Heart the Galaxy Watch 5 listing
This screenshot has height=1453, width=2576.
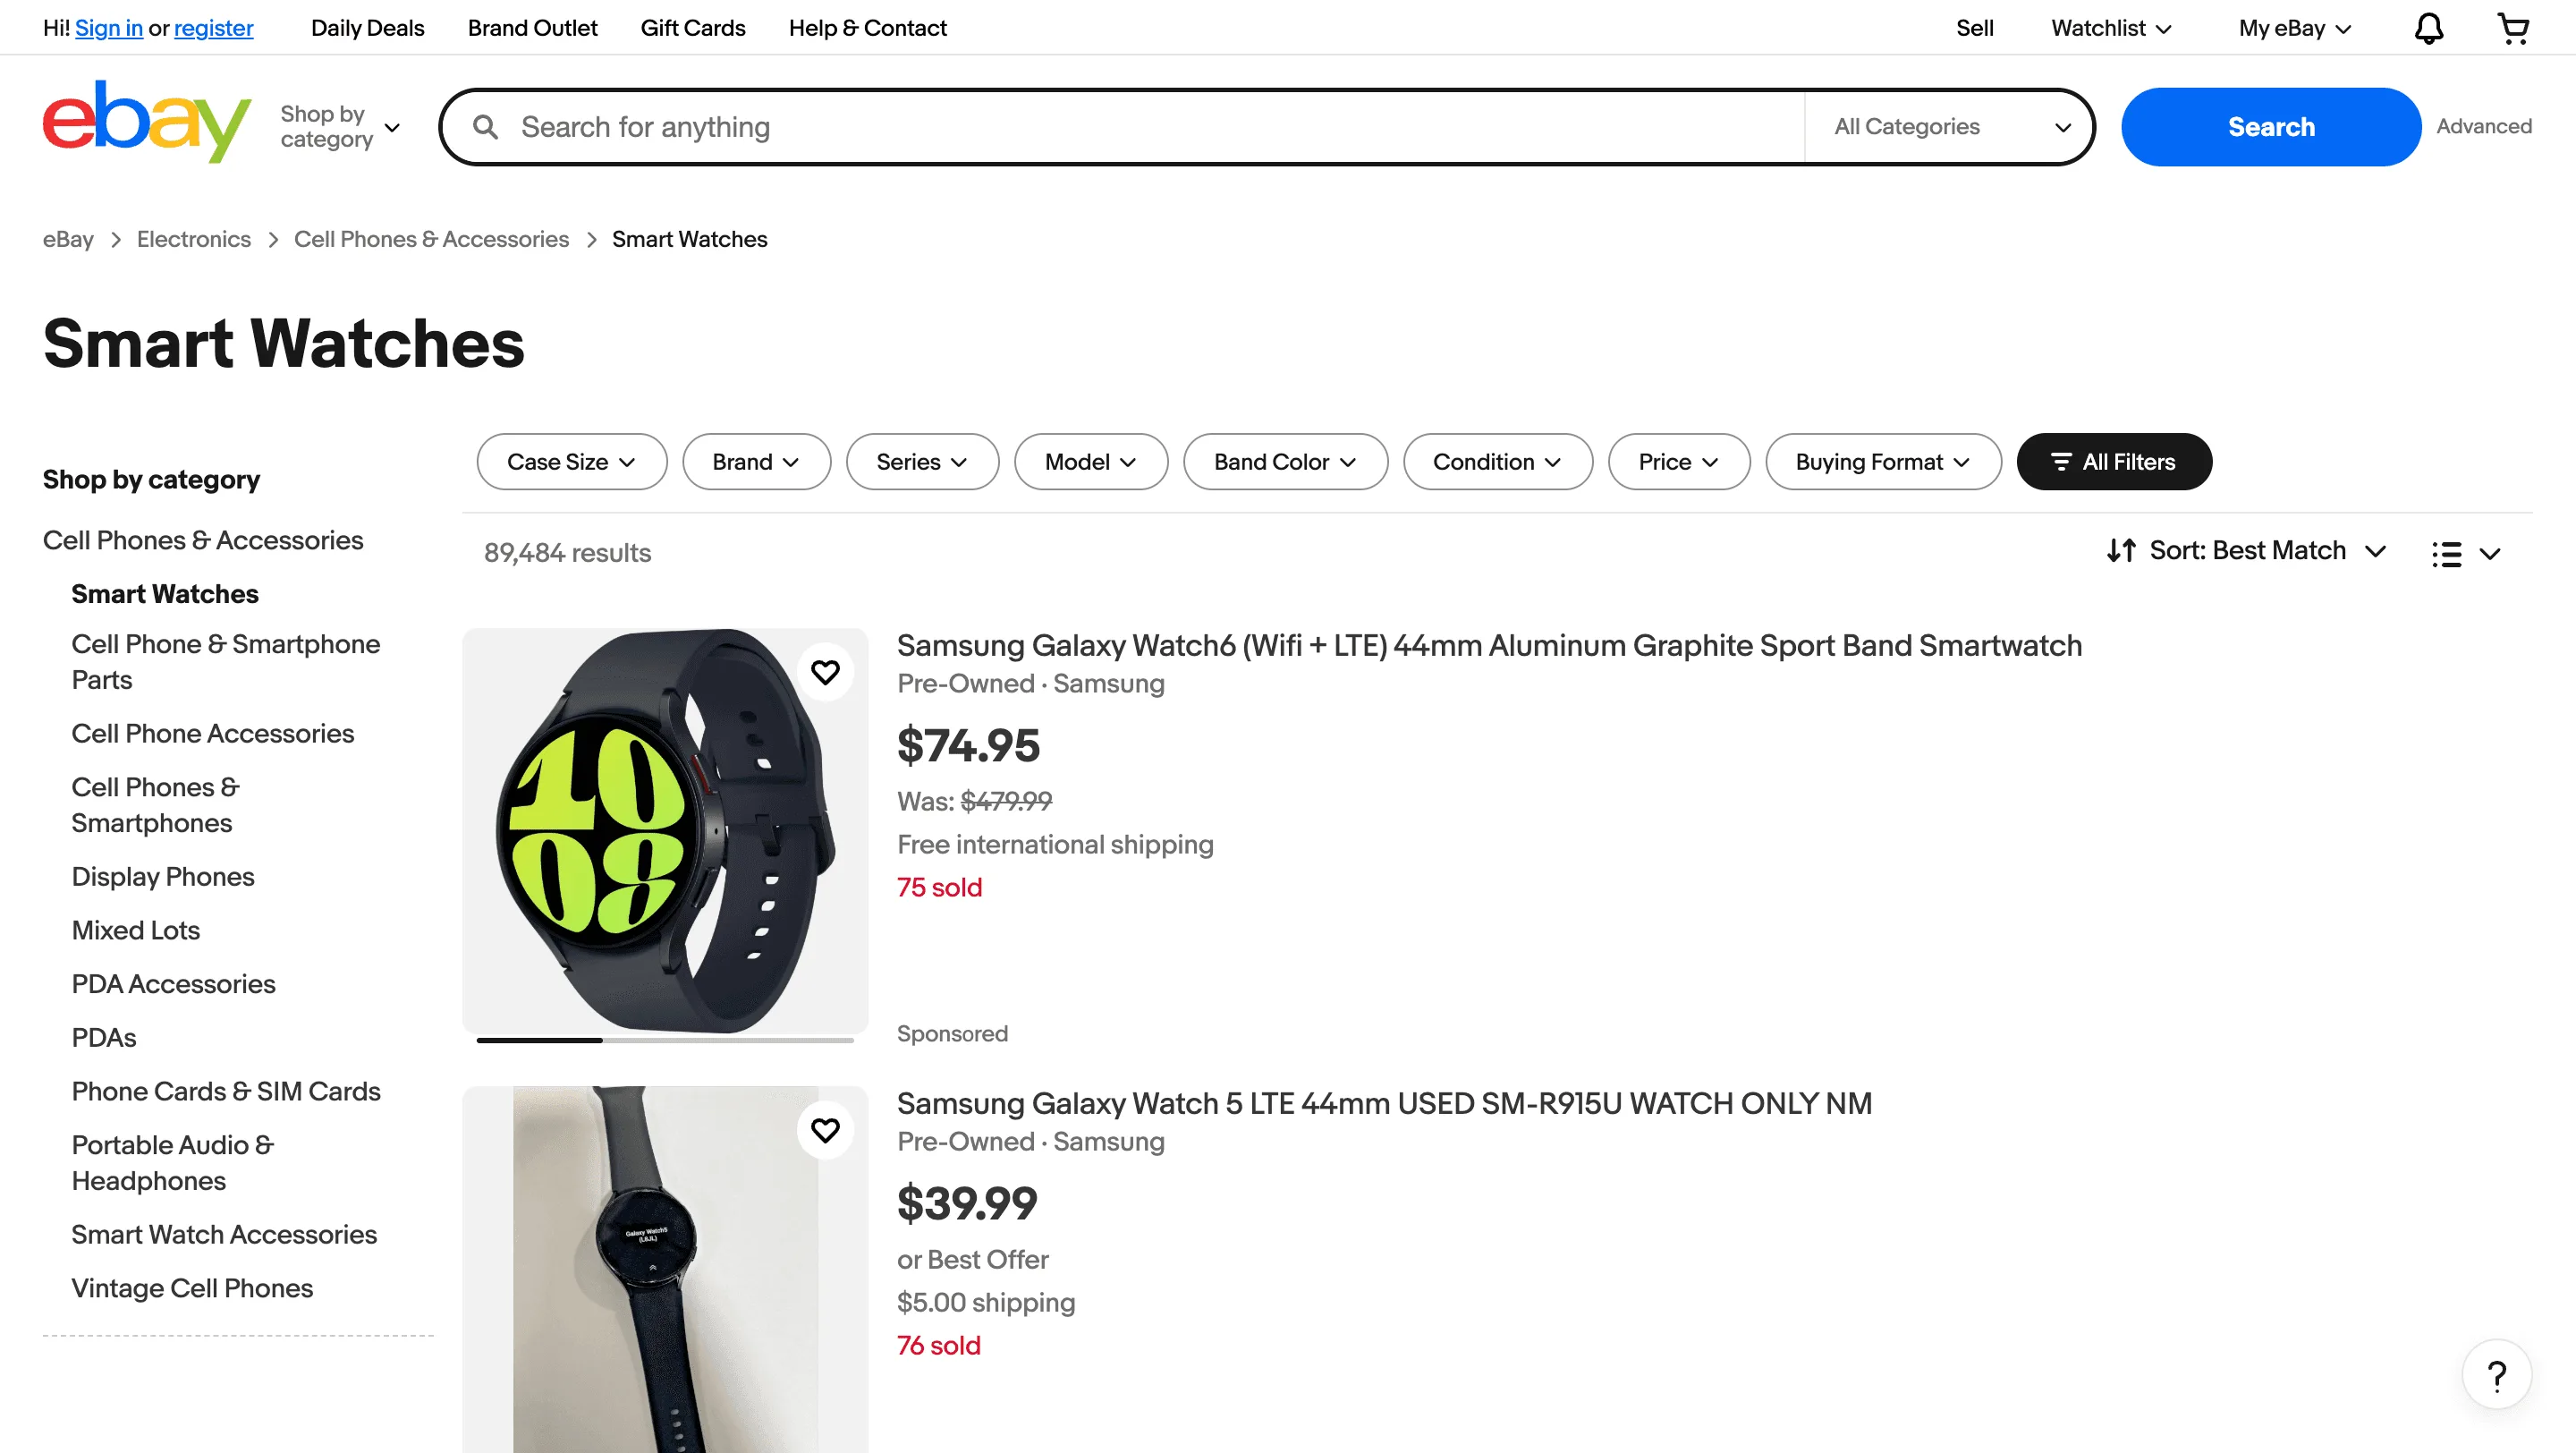tap(825, 1130)
